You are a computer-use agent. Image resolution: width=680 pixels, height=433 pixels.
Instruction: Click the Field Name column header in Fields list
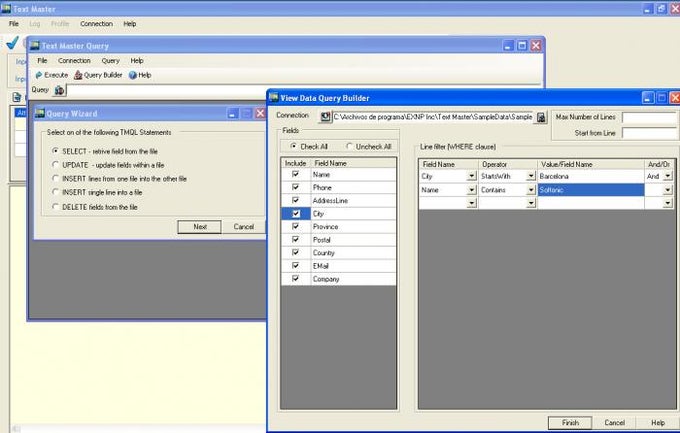pyautogui.click(x=353, y=163)
